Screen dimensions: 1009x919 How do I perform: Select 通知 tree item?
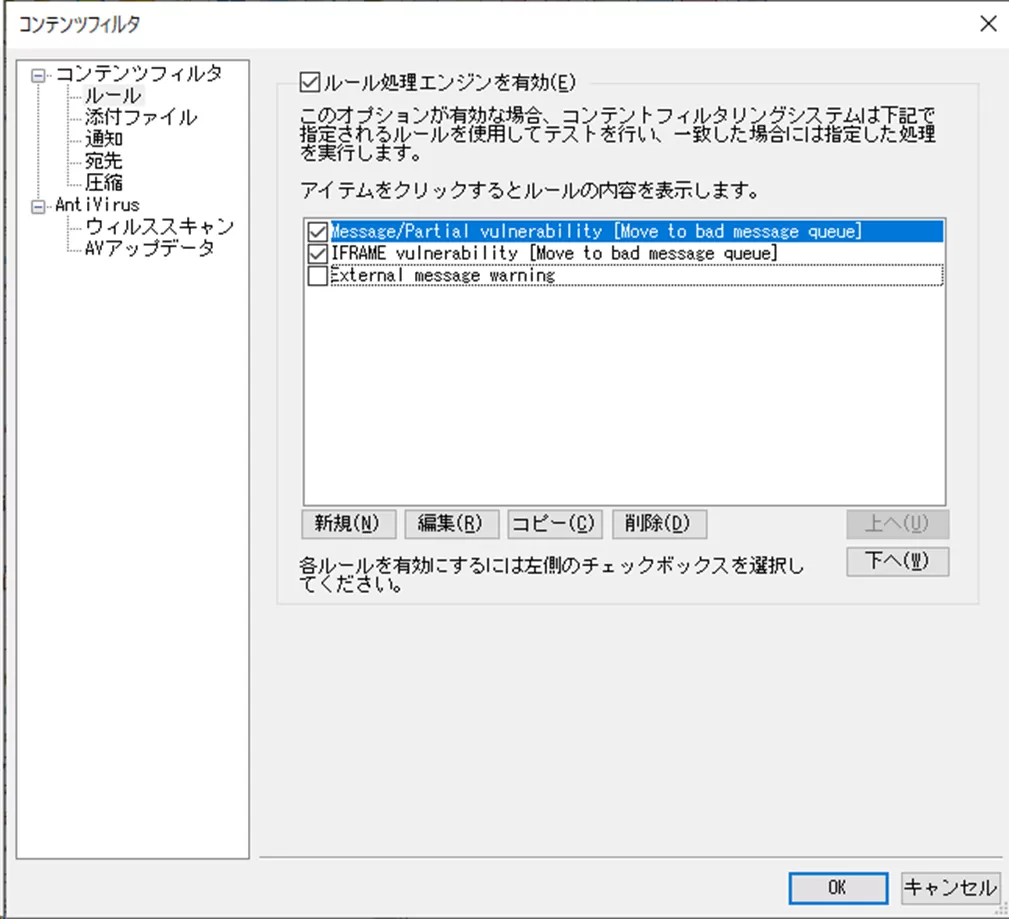[x=103, y=140]
